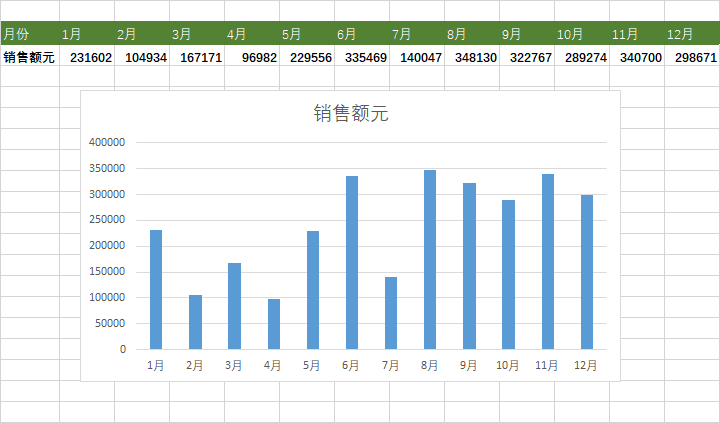
Task: Select the 10月 bar in the chart
Action: tap(508, 274)
